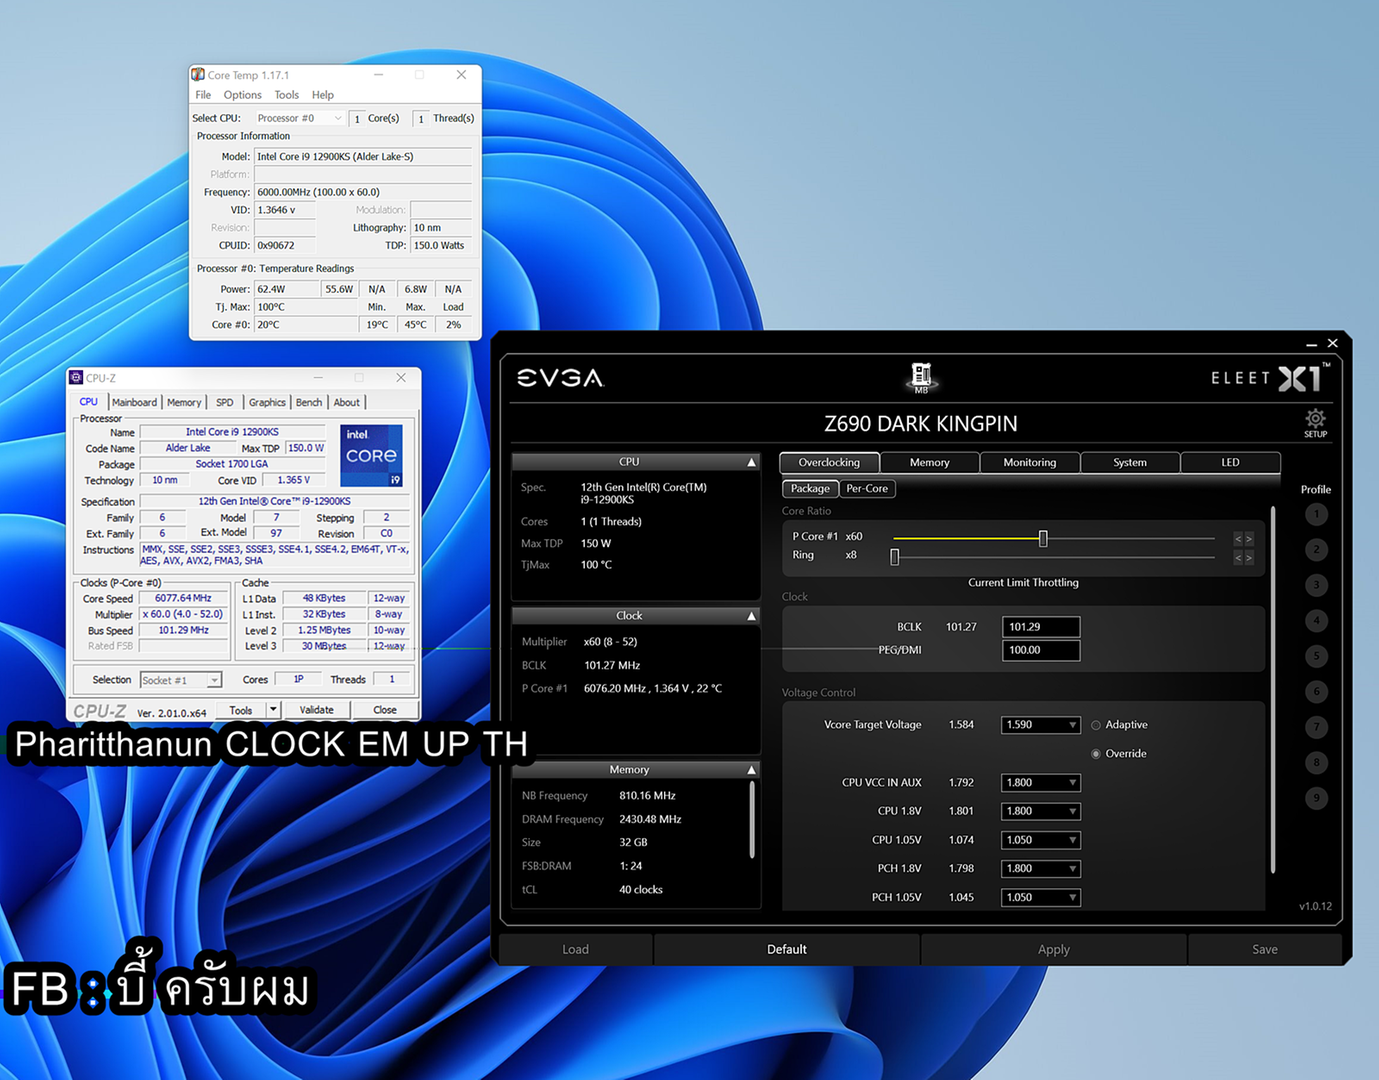Screen dimensions: 1379x1080
Task: Select profile slot 9 in ELEET X1
Action: pos(1316,798)
